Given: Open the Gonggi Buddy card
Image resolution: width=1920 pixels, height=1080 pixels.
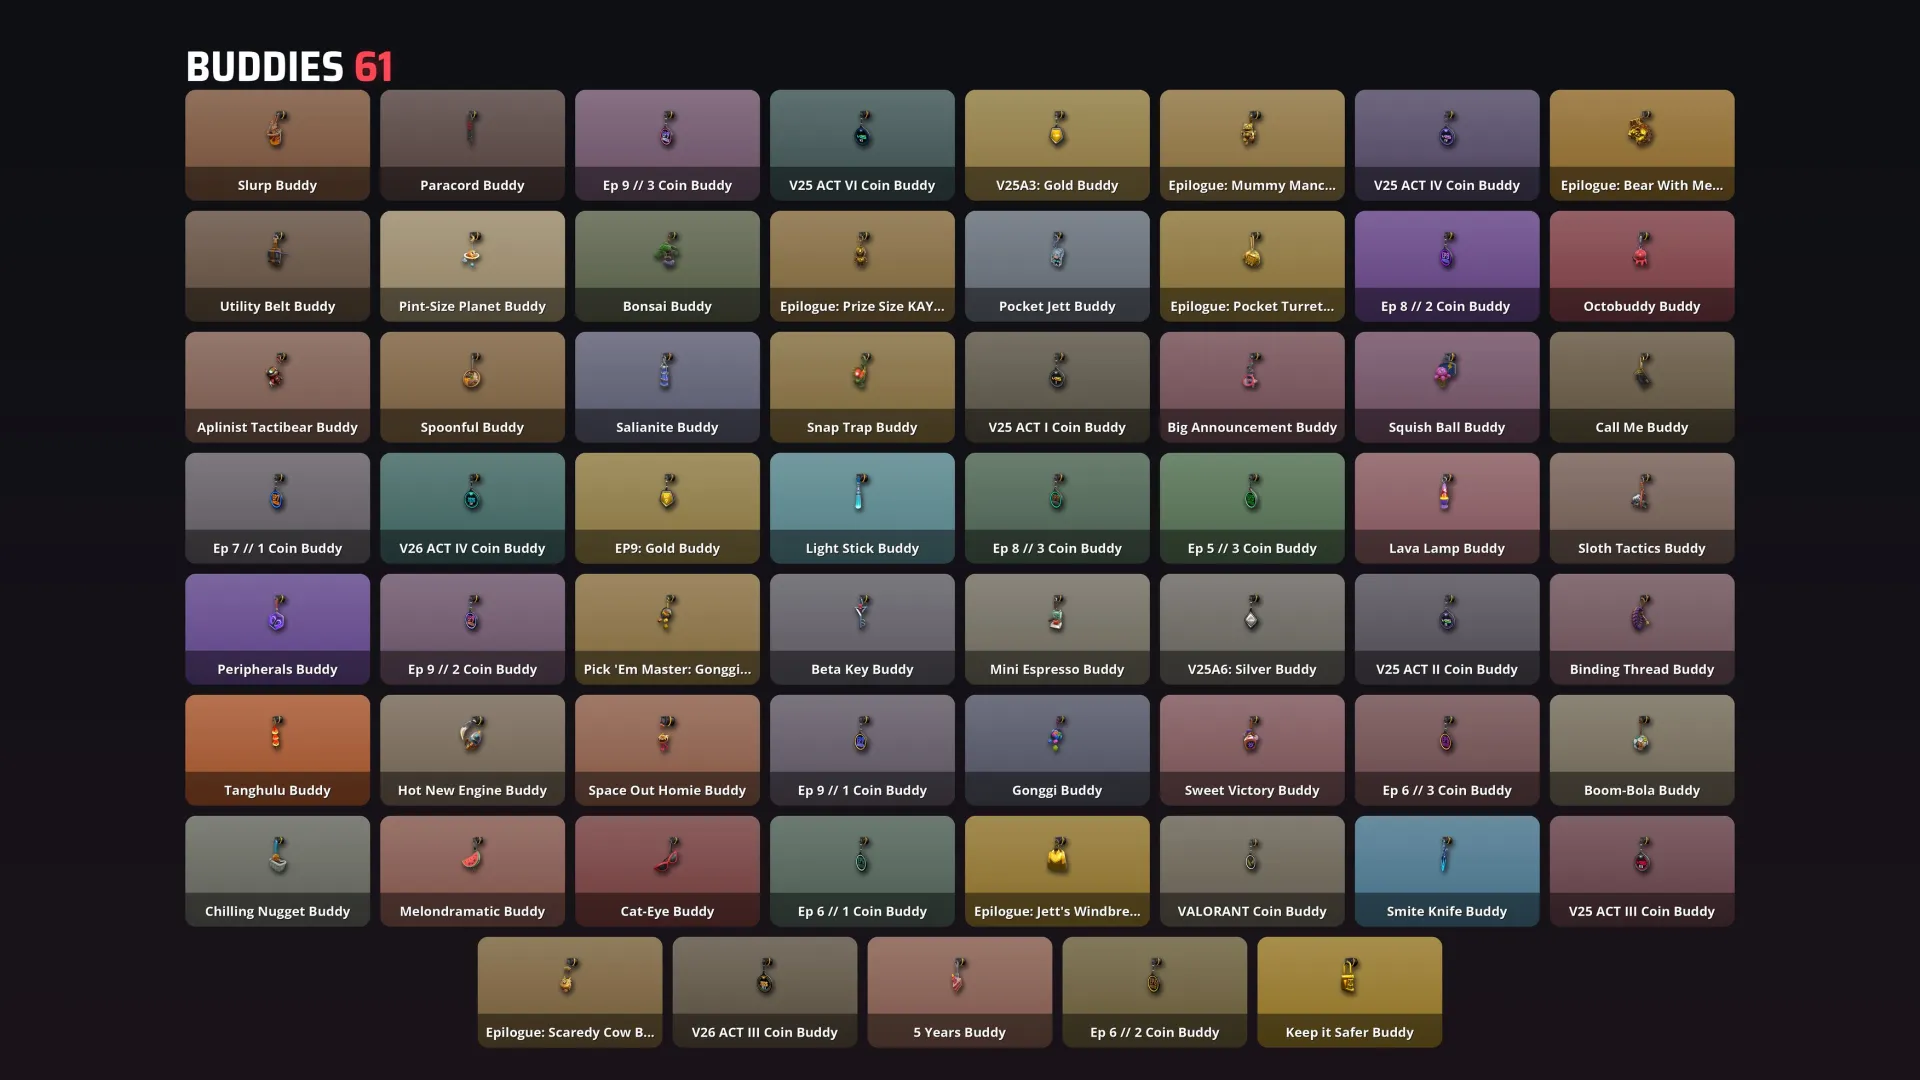Looking at the screenshot, I should click(x=1057, y=750).
